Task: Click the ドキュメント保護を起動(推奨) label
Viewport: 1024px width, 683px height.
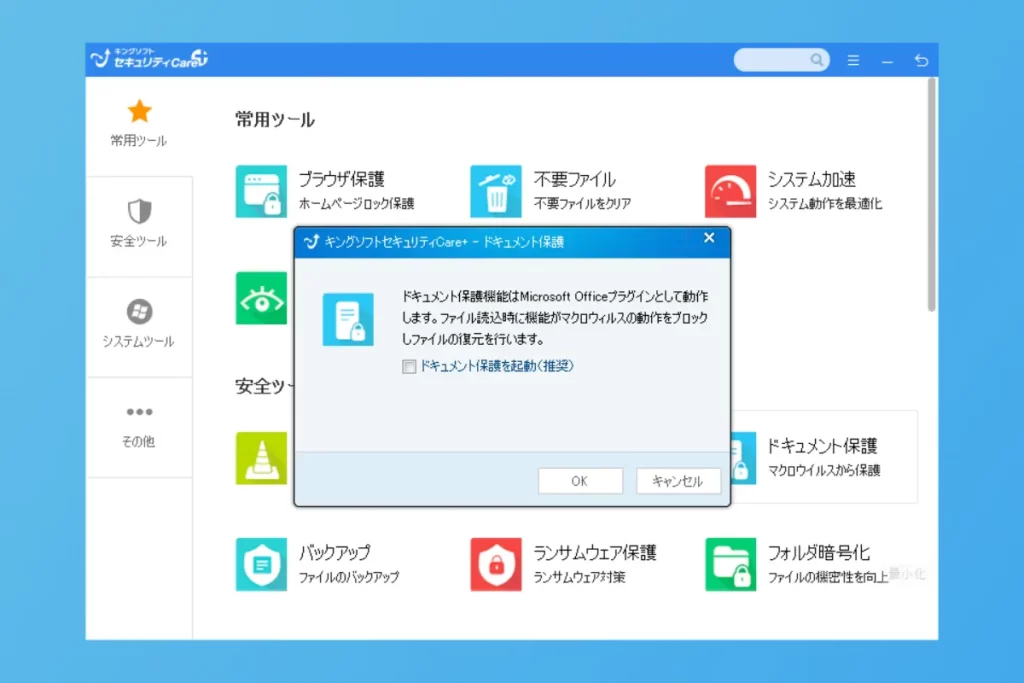Action: point(496,366)
